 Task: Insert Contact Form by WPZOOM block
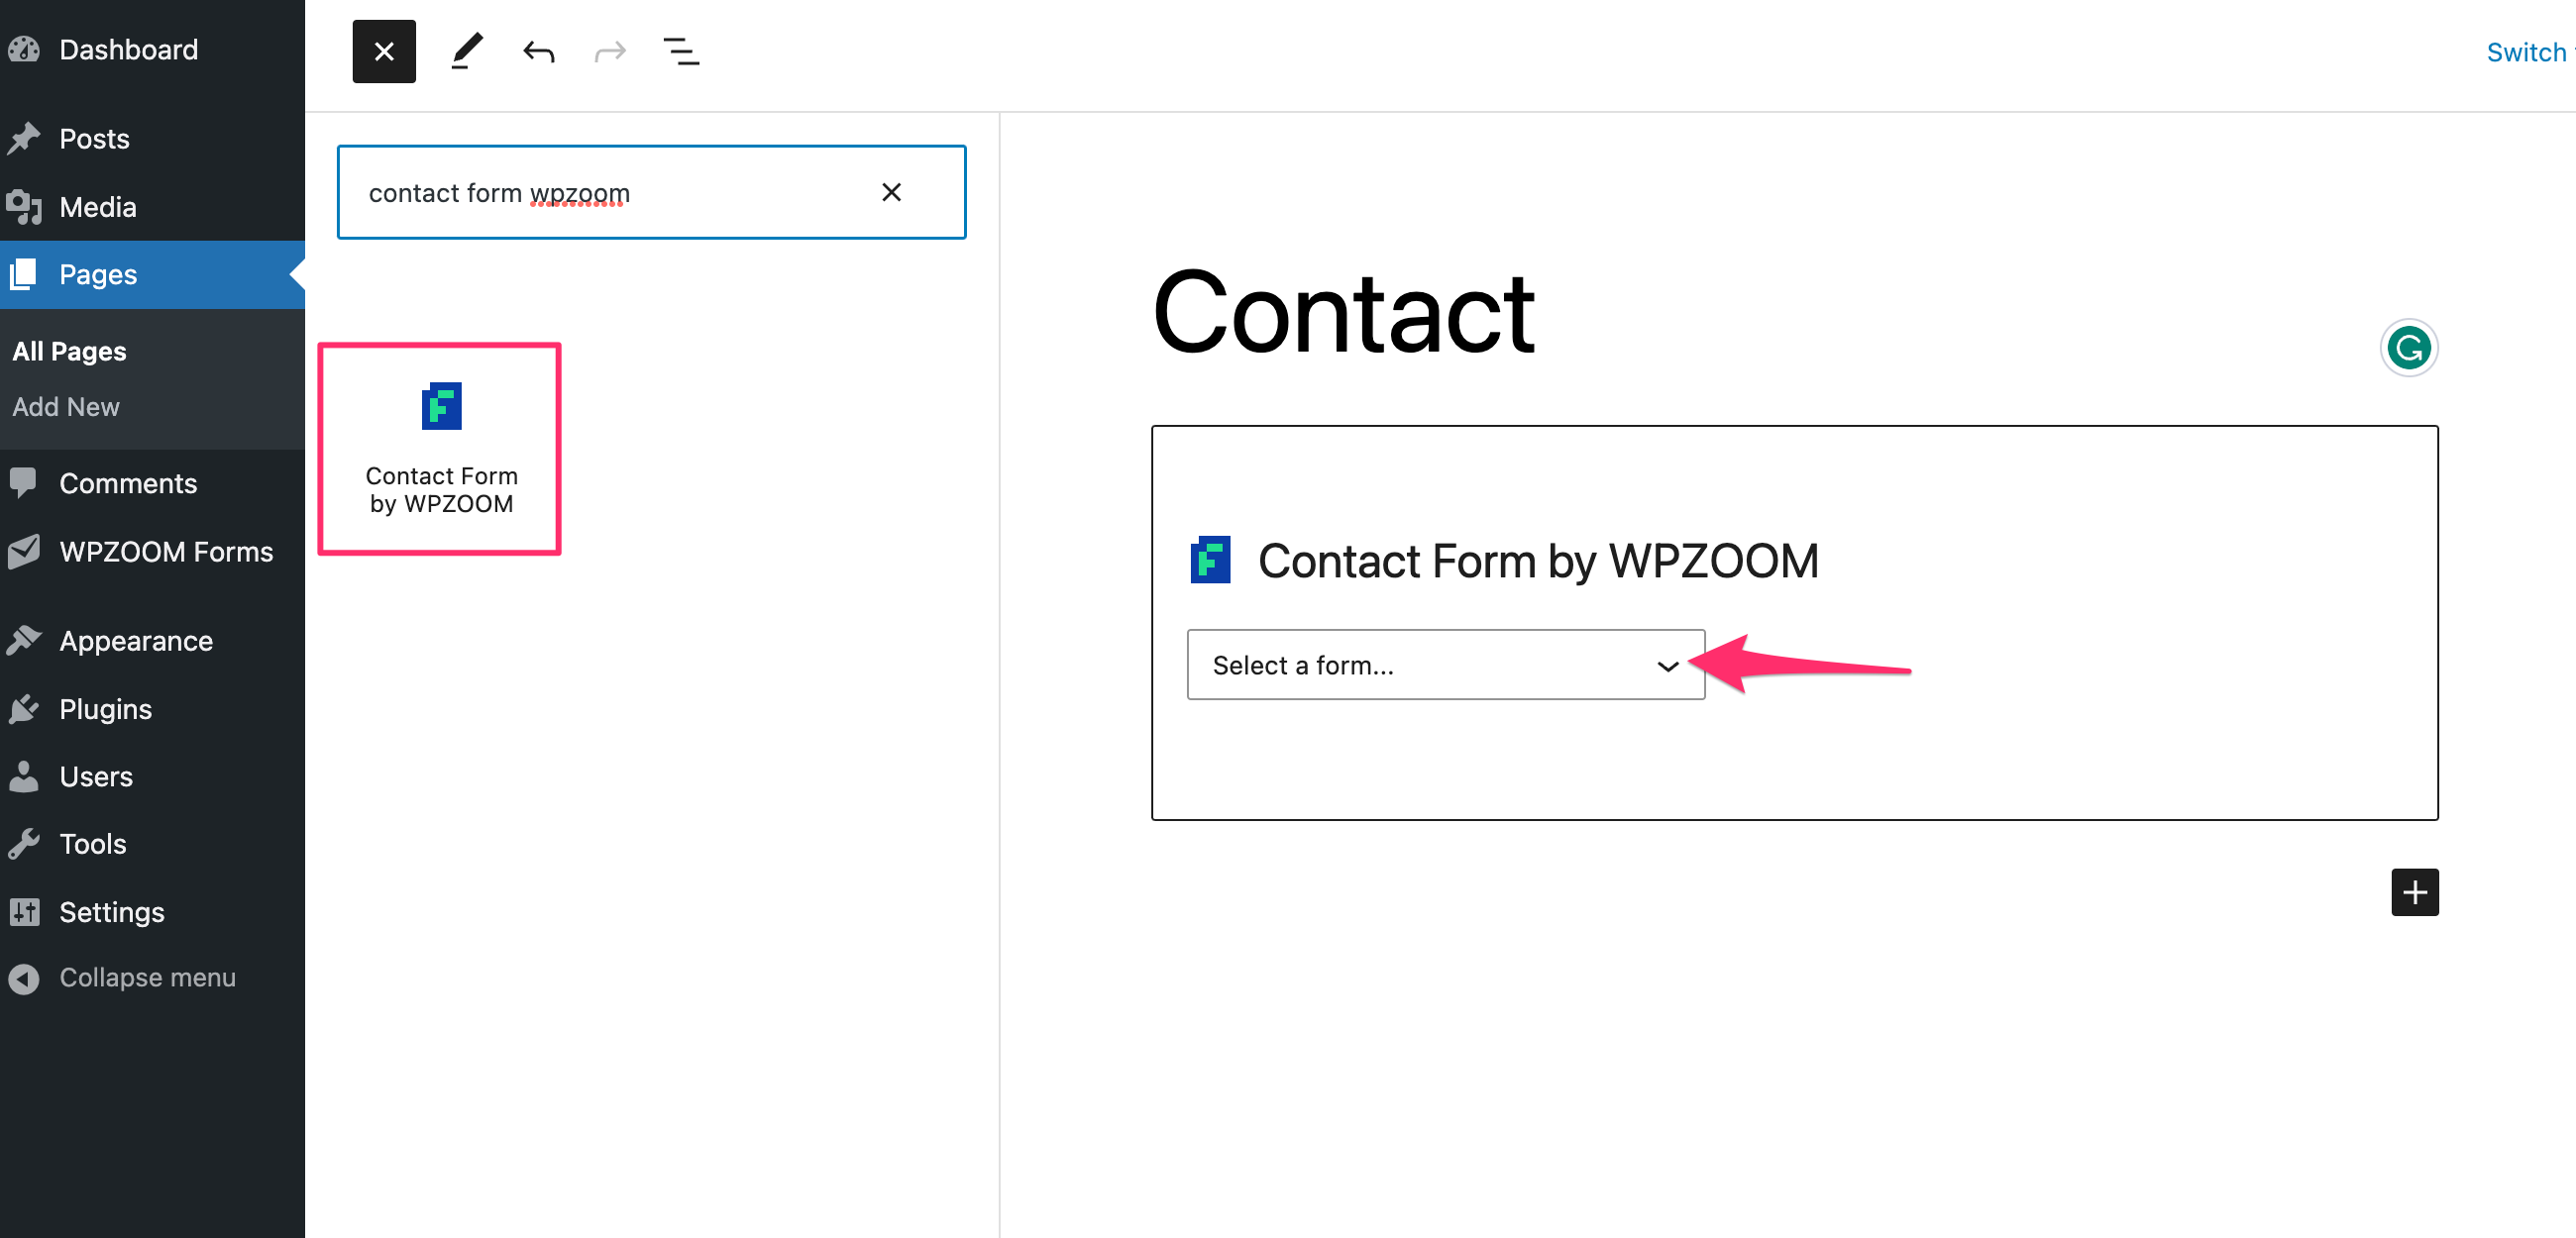(440, 449)
